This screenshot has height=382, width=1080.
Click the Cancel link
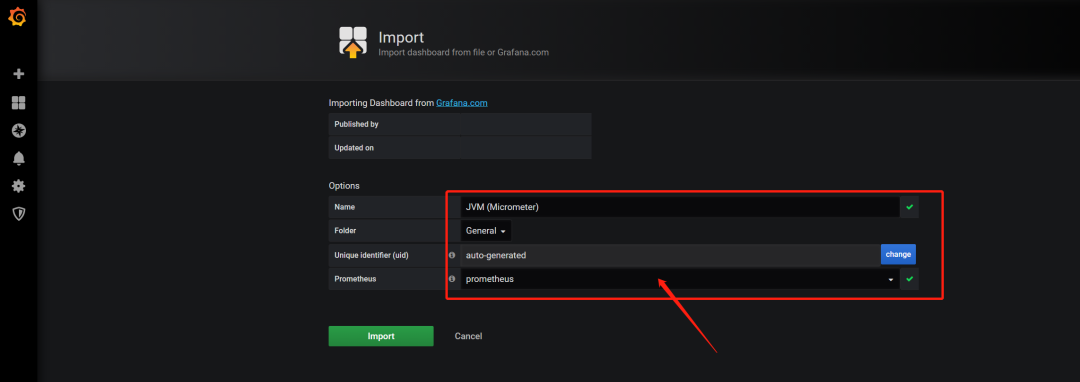(x=468, y=337)
